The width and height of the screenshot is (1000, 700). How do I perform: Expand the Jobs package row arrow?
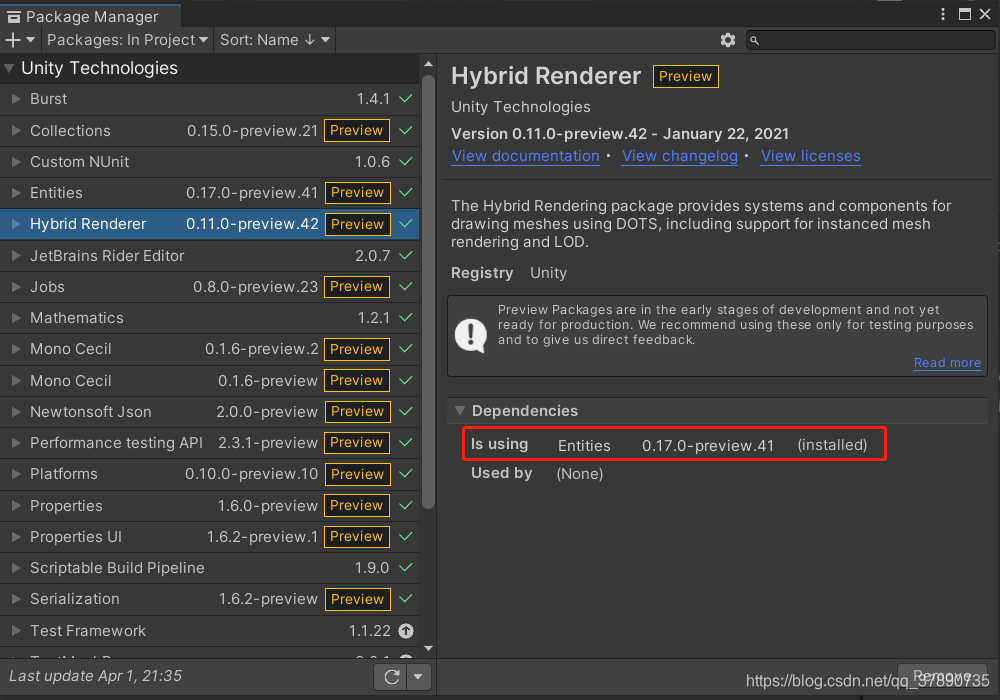pos(16,286)
